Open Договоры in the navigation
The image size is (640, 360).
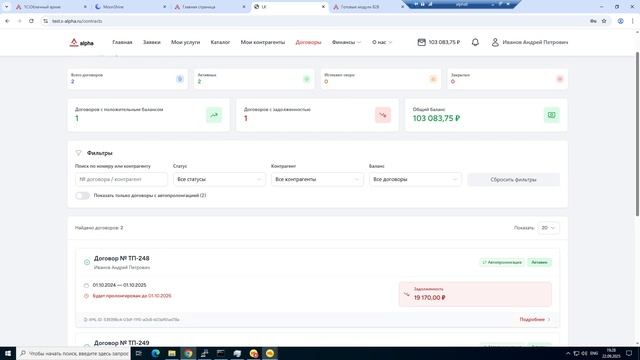308,42
